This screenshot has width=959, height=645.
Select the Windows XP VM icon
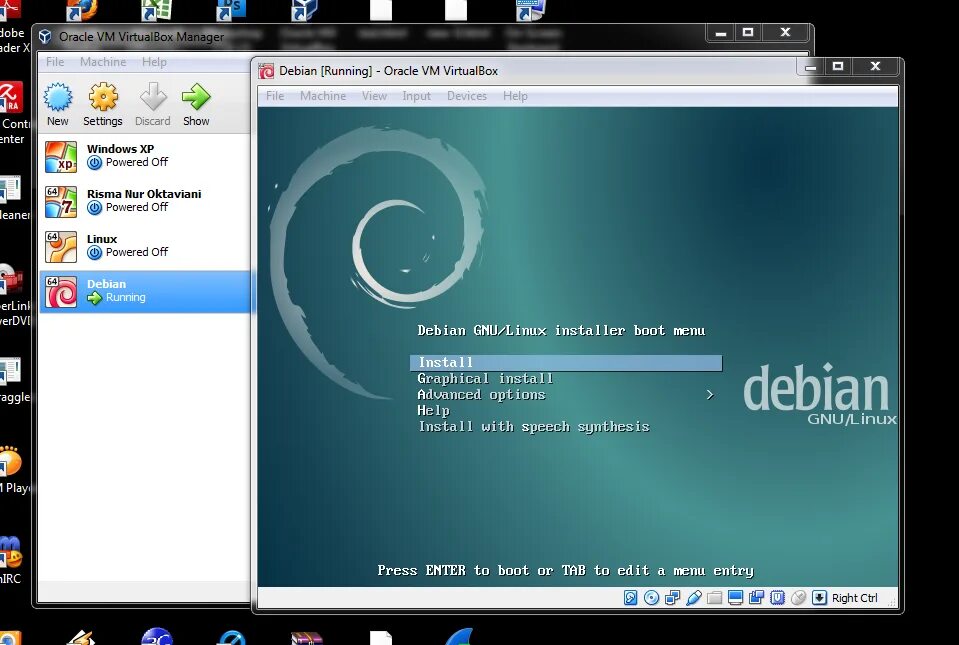tap(61, 157)
